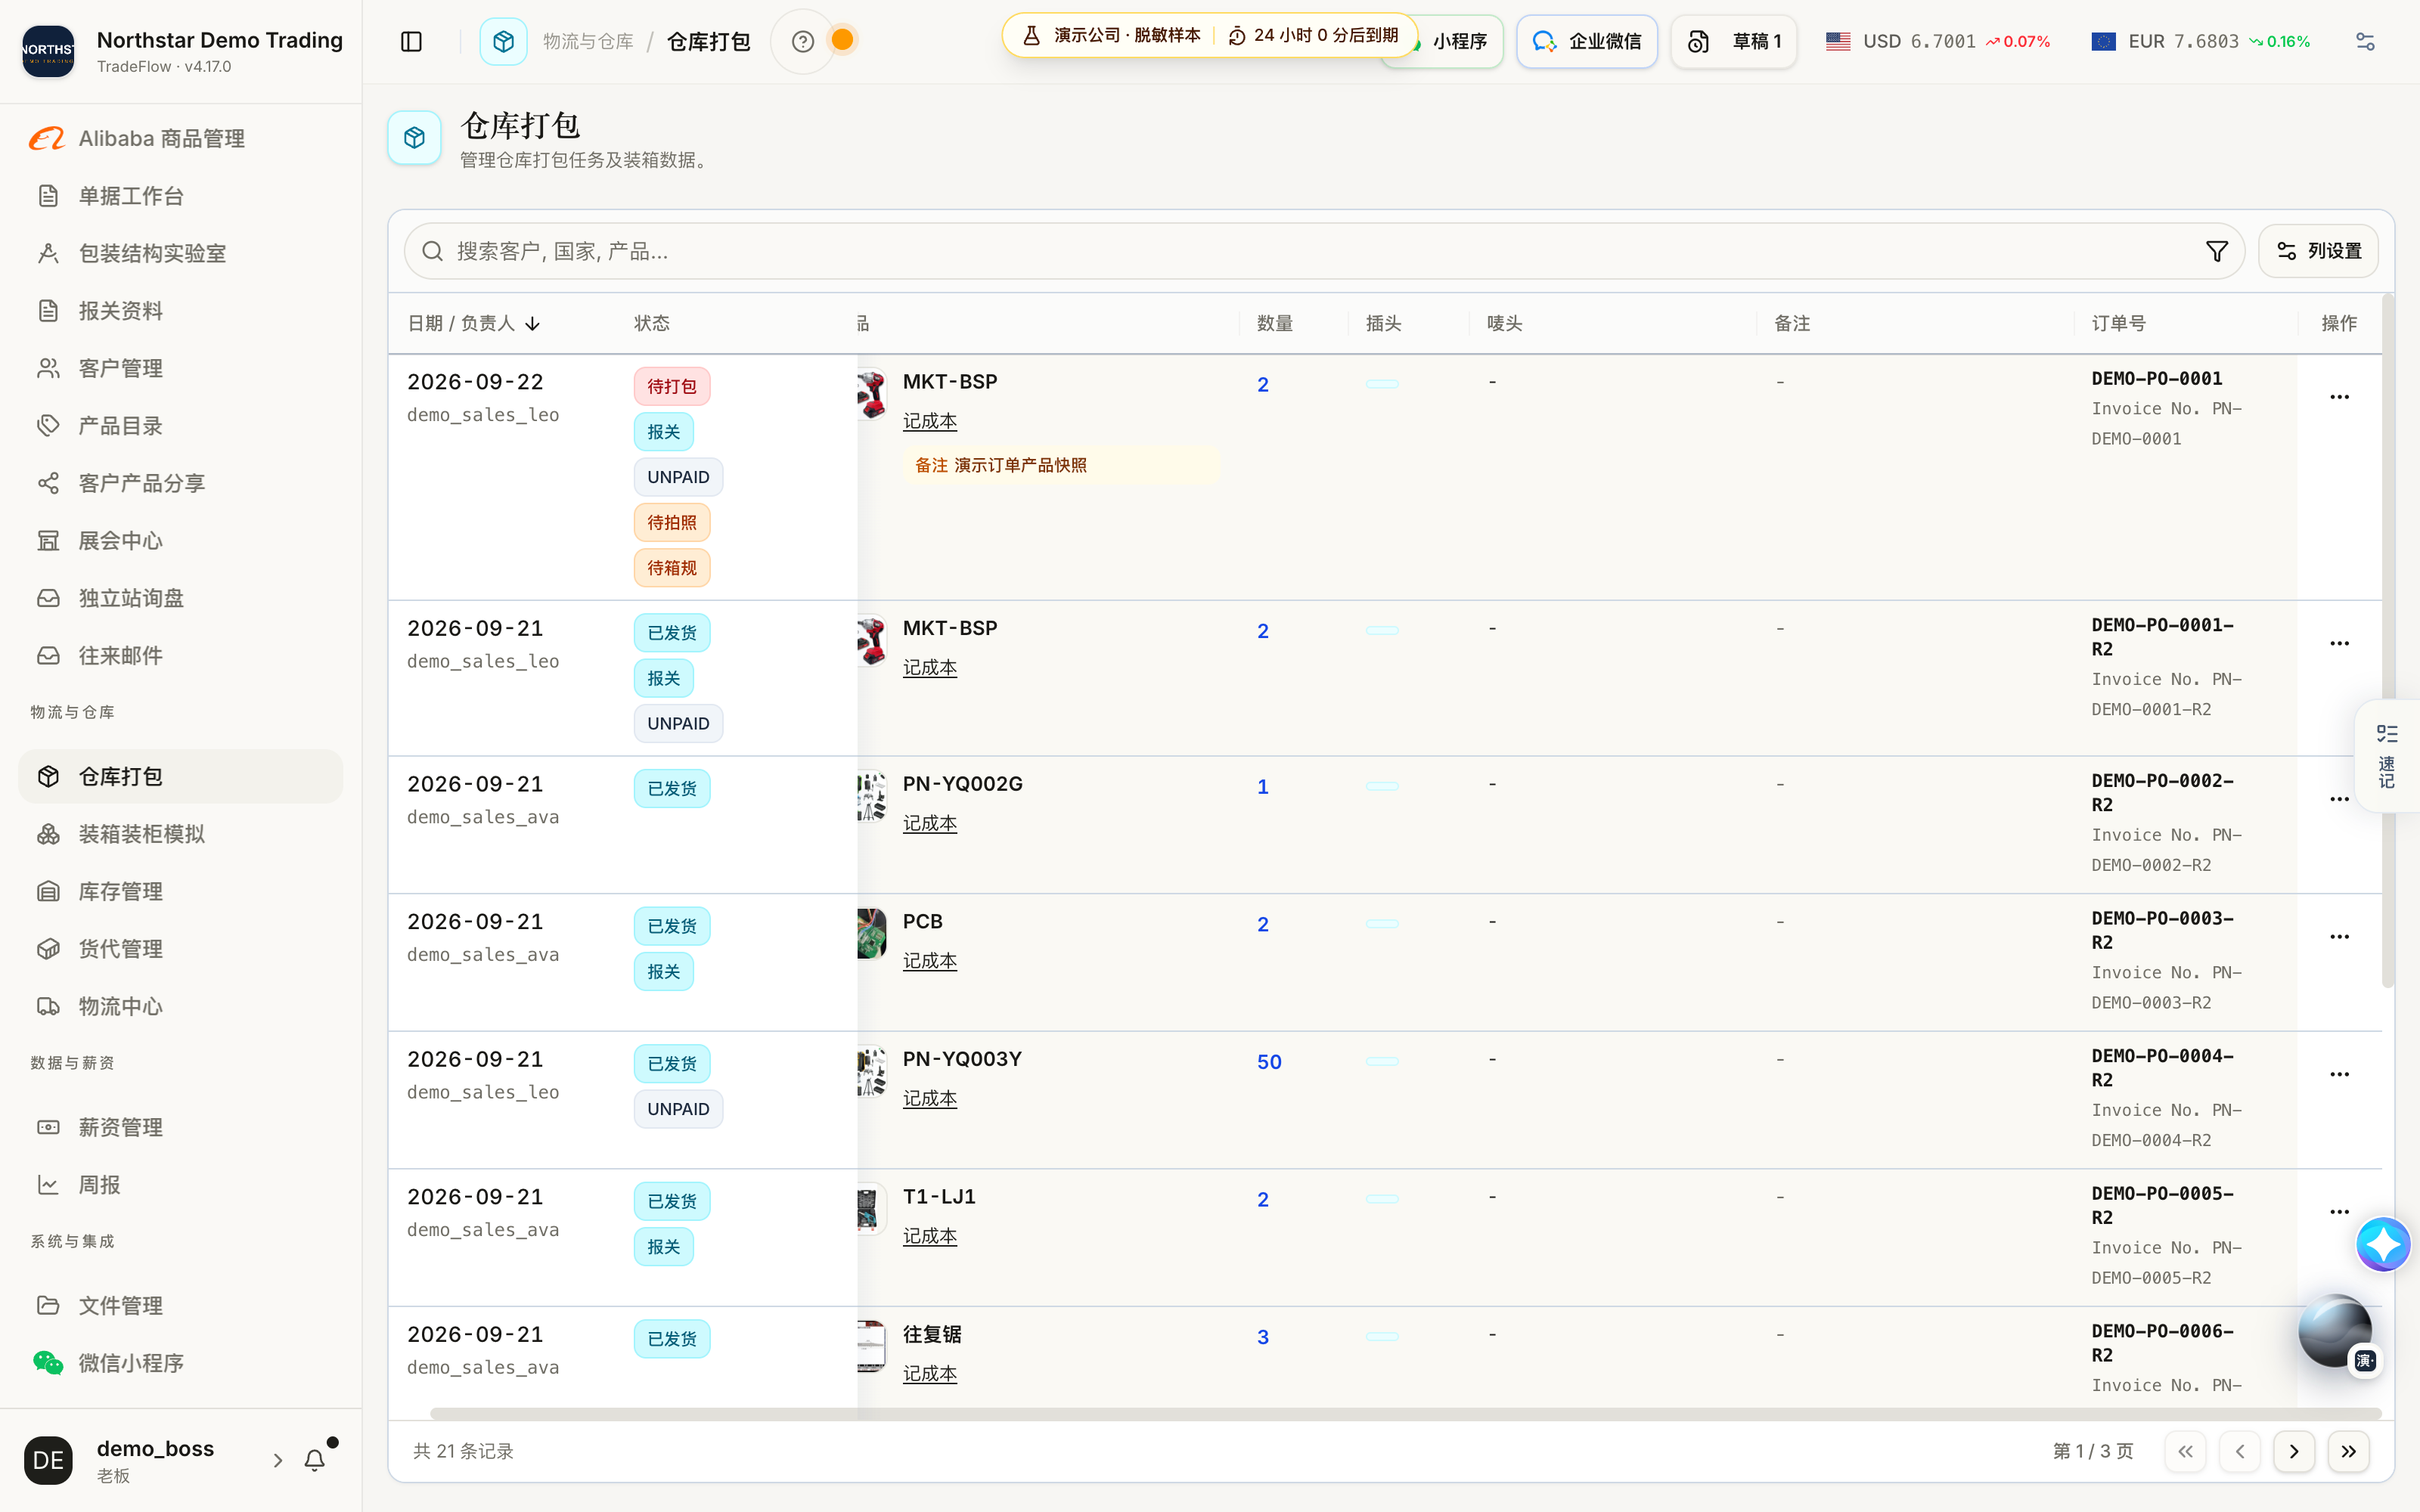Open the notifications bell
The height and width of the screenshot is (1512, 2420).
[x=314, y=1460]
